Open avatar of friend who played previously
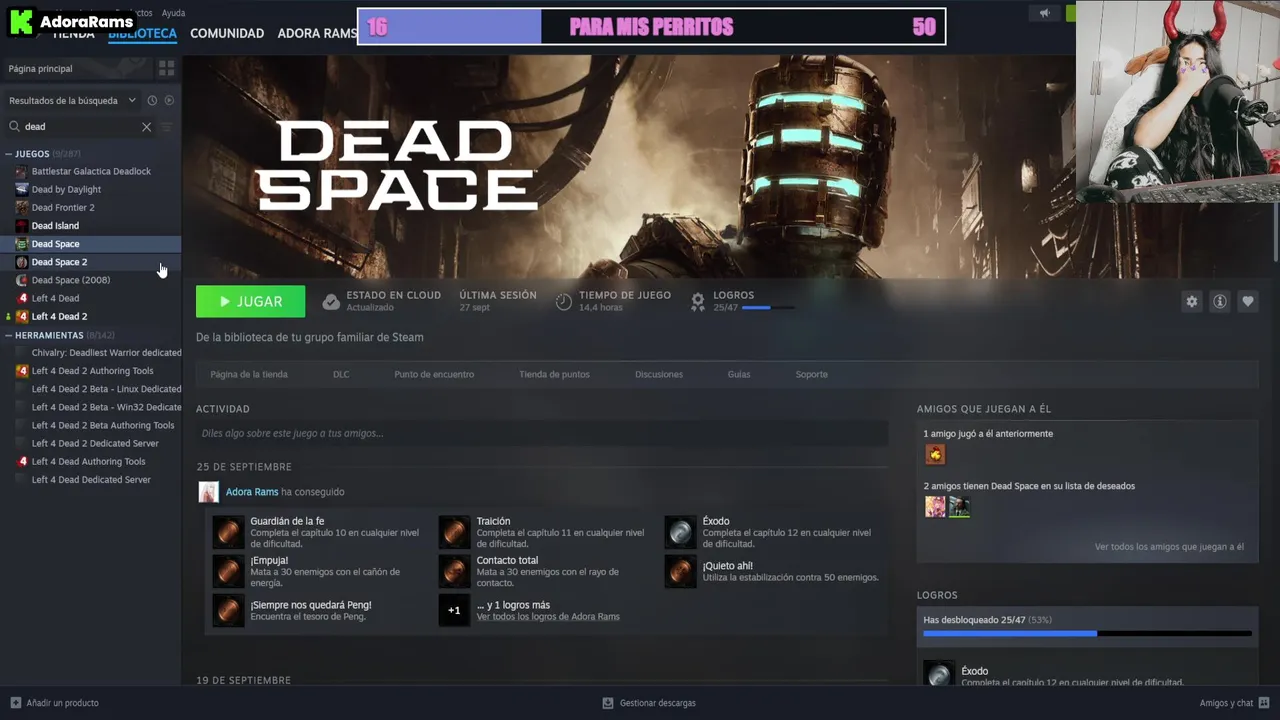The image size is (1280, 720). click(935, 455)
